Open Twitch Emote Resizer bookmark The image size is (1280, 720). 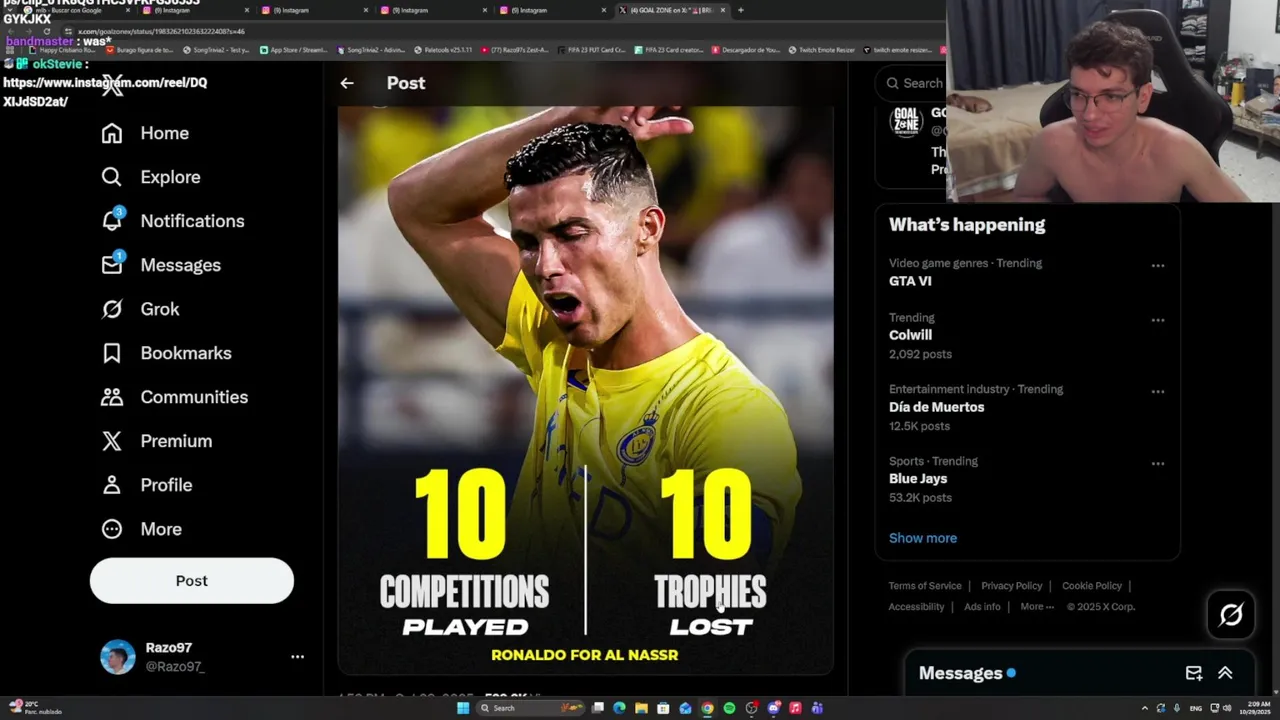click(x=822, y=49)
